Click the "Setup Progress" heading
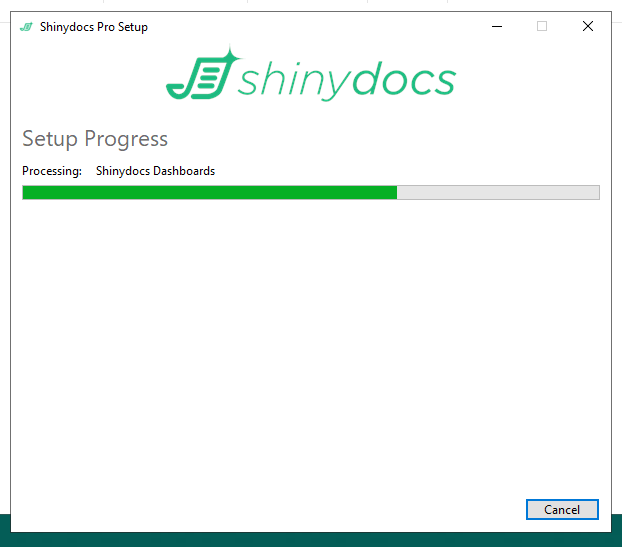Viewport: 622px width, 547px height. coord(95,139)
